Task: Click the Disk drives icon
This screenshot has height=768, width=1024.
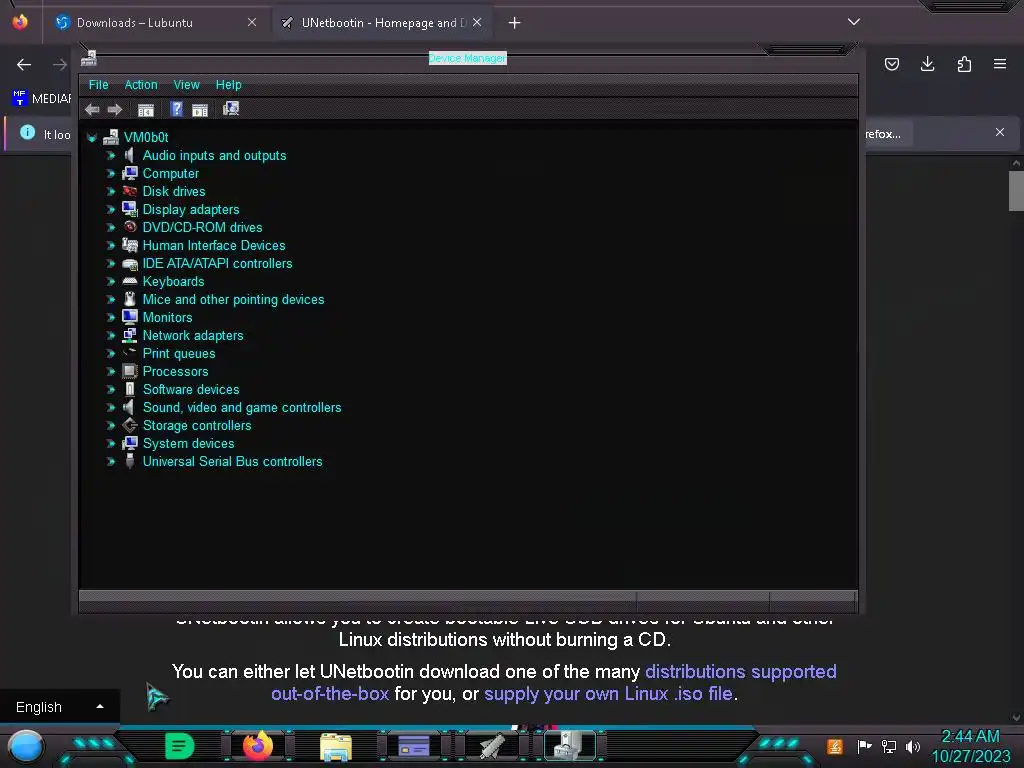Action: click(x=129, y=191)
